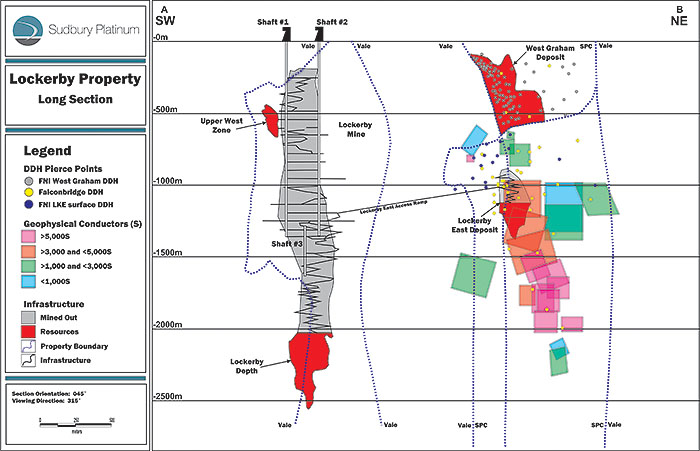Click the blue <1,000S legend swatch
The image size is (700, 451).
[29, 281]
